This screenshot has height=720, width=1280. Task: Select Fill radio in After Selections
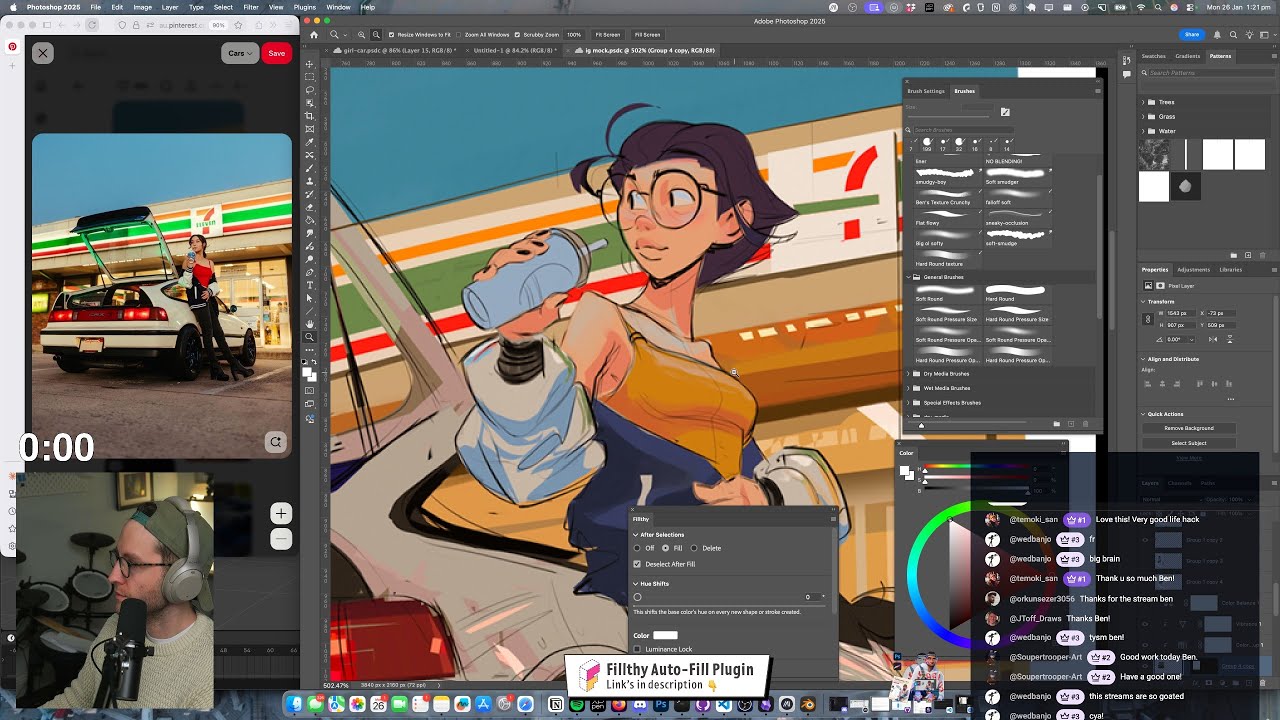665,548
